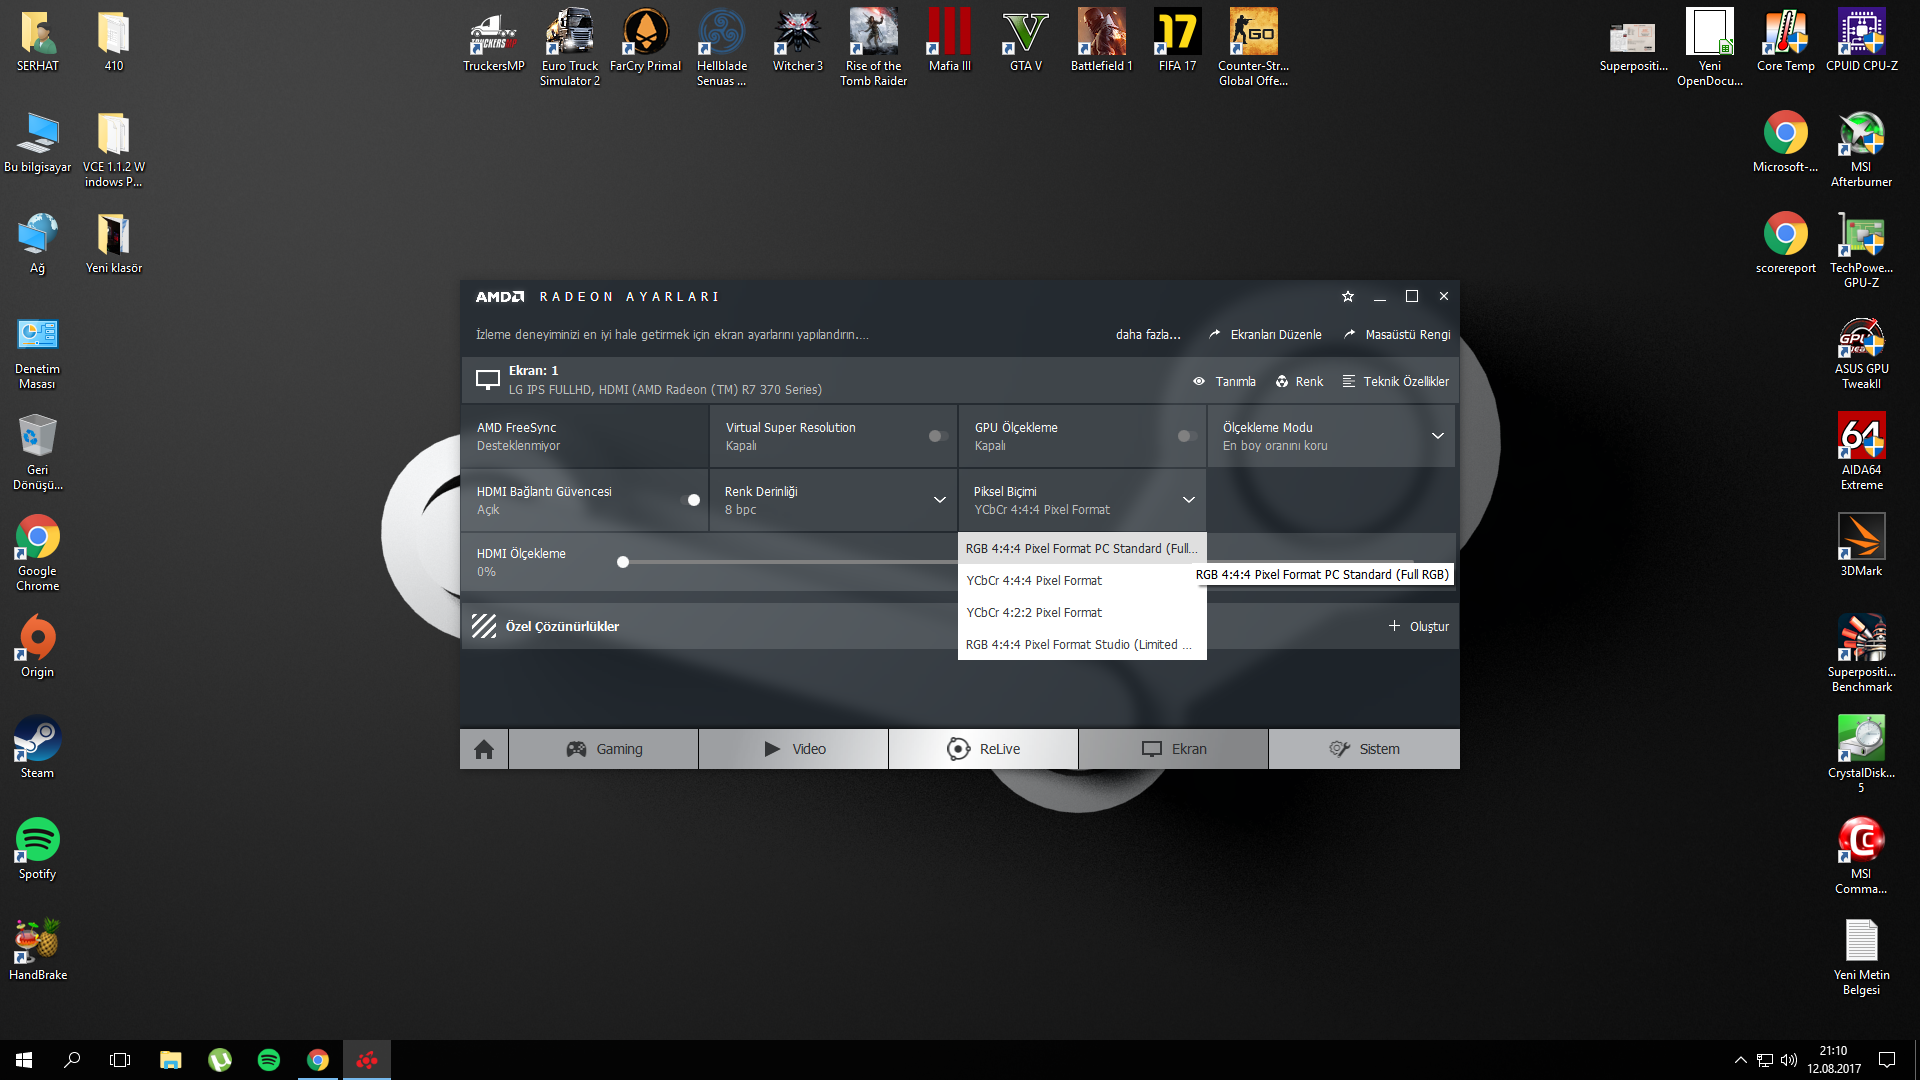Open Euro Truck Simulator 2 shortcut
This screenshot has width=1920, height=1080.
point(570,48)
